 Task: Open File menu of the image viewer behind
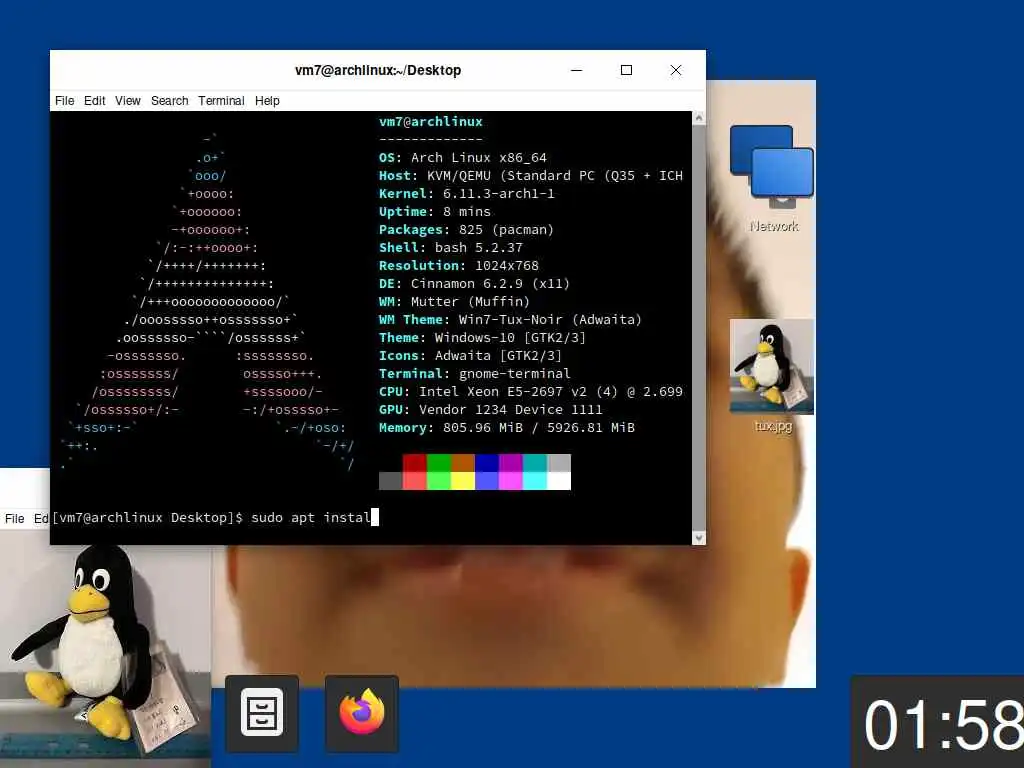pos(14,519)
